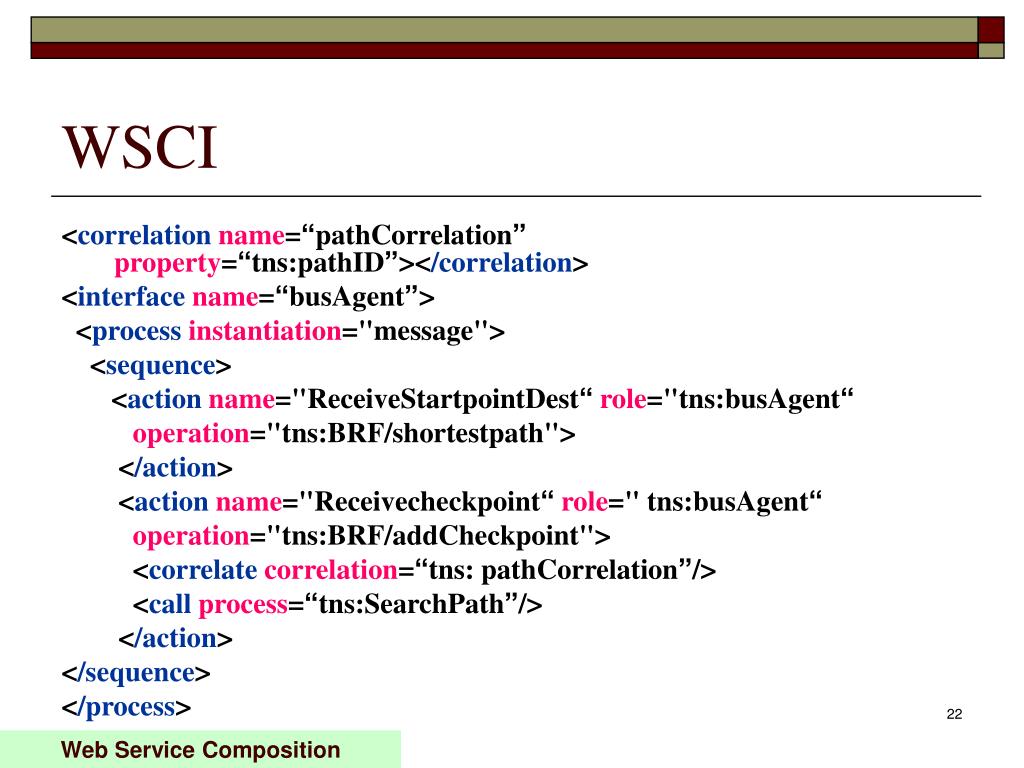Click the closing </sequence> tag

click(136, 673)
